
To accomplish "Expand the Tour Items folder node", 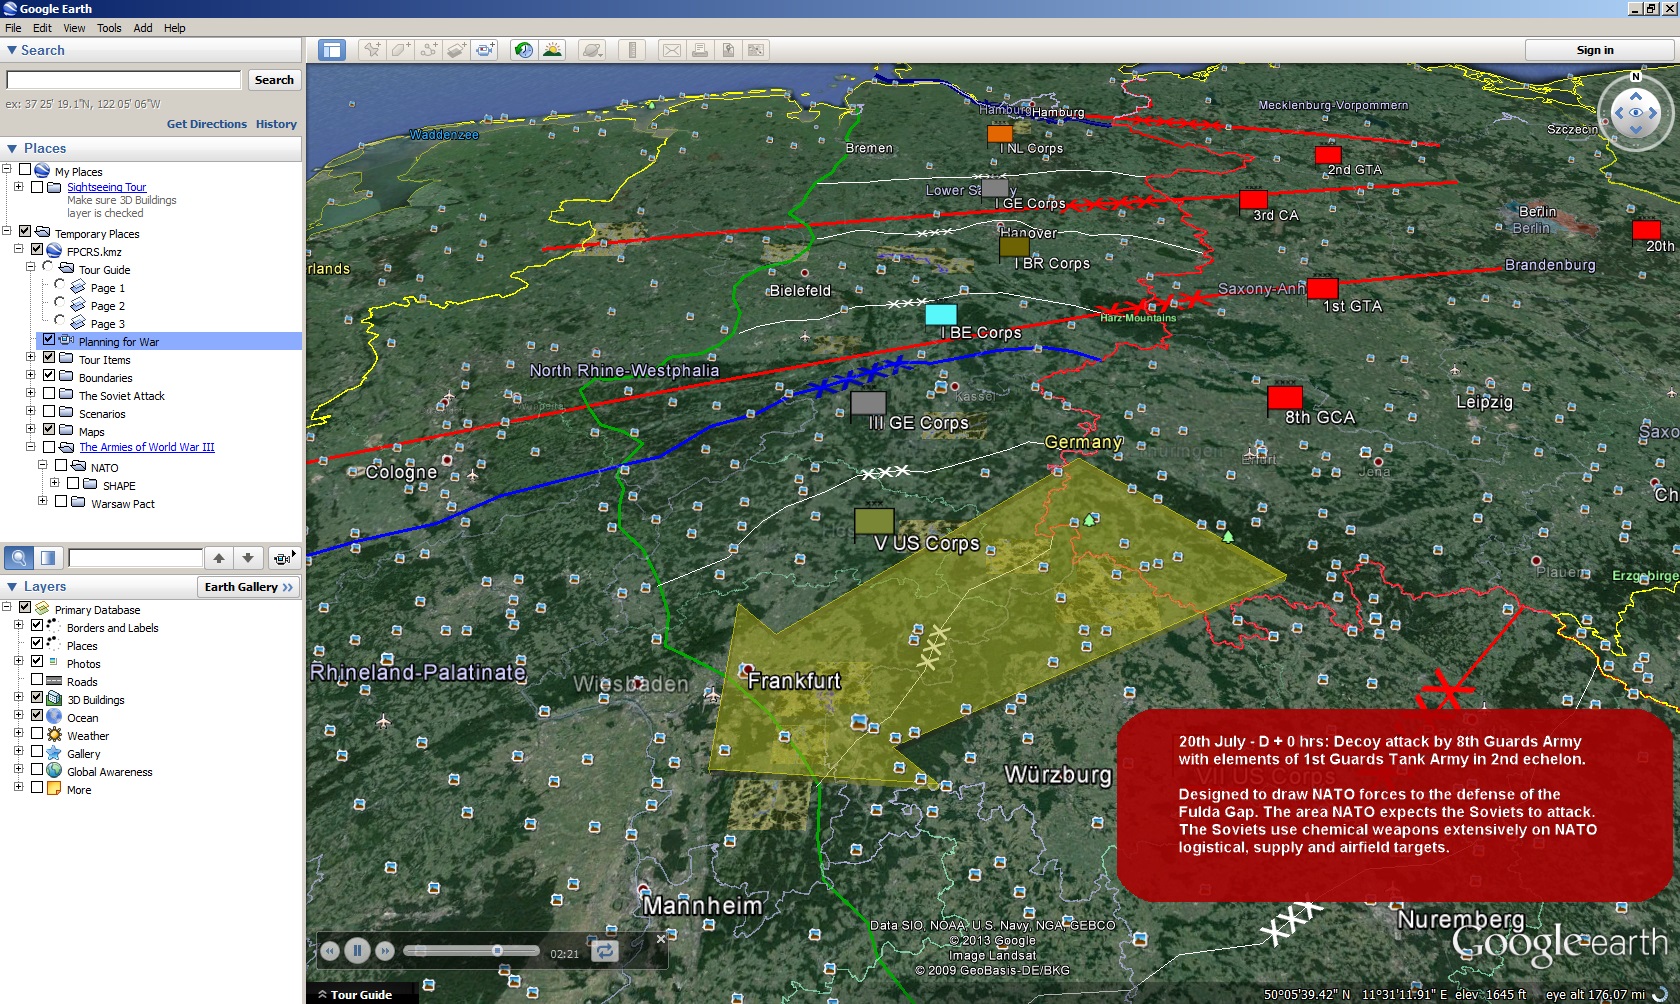I will point(30,359).
